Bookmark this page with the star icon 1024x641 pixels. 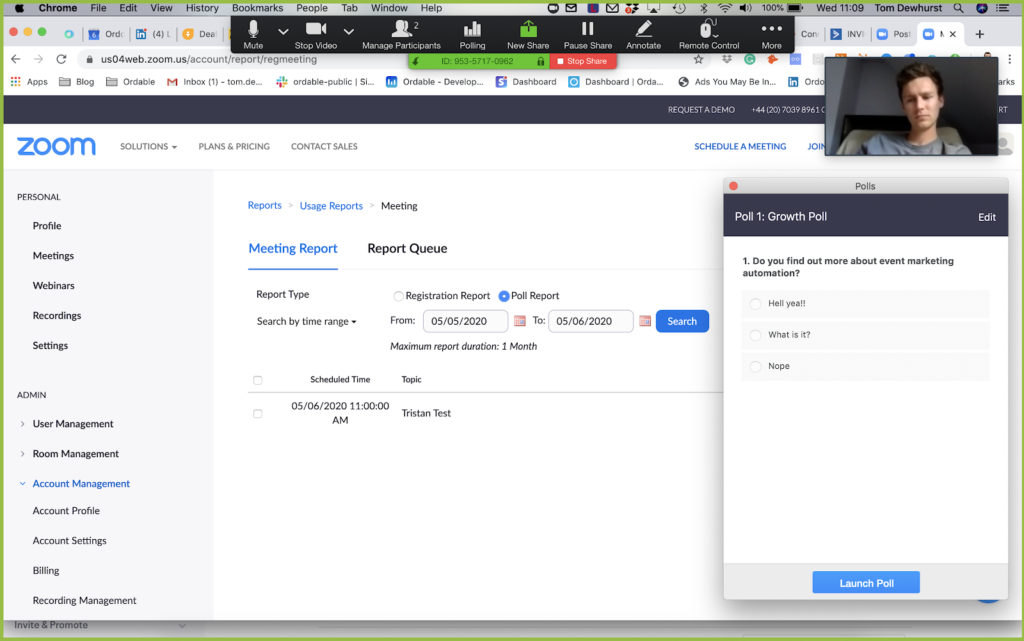point(698,59)
